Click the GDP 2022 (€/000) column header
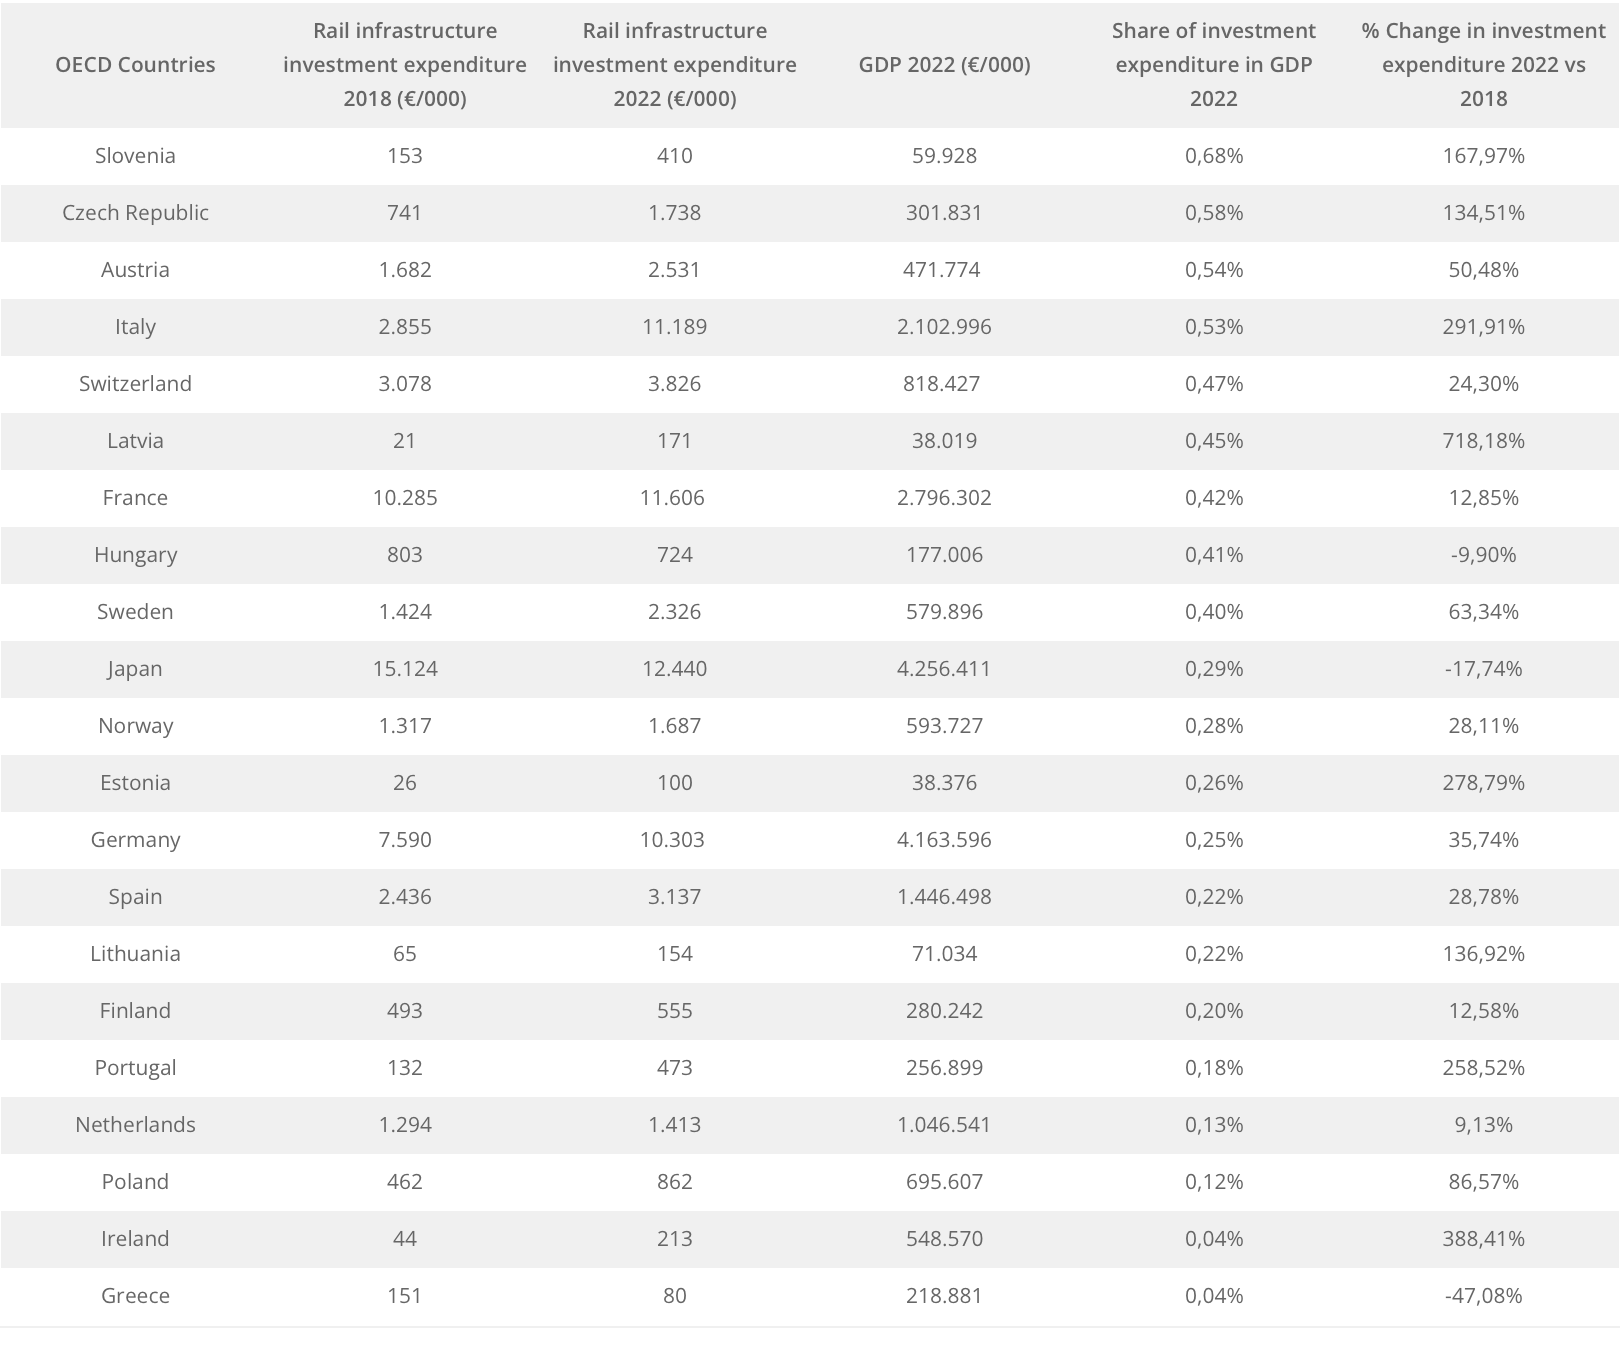 coord(944,65)
